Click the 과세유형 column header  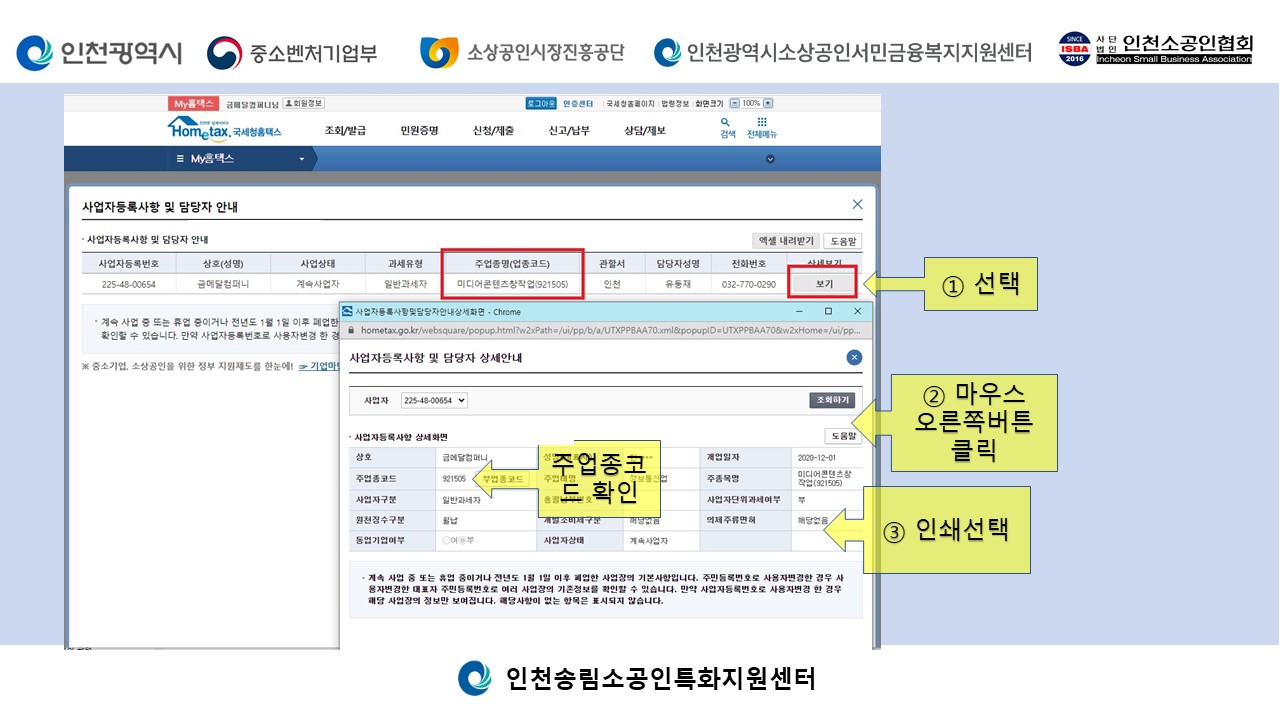(406, 263)
